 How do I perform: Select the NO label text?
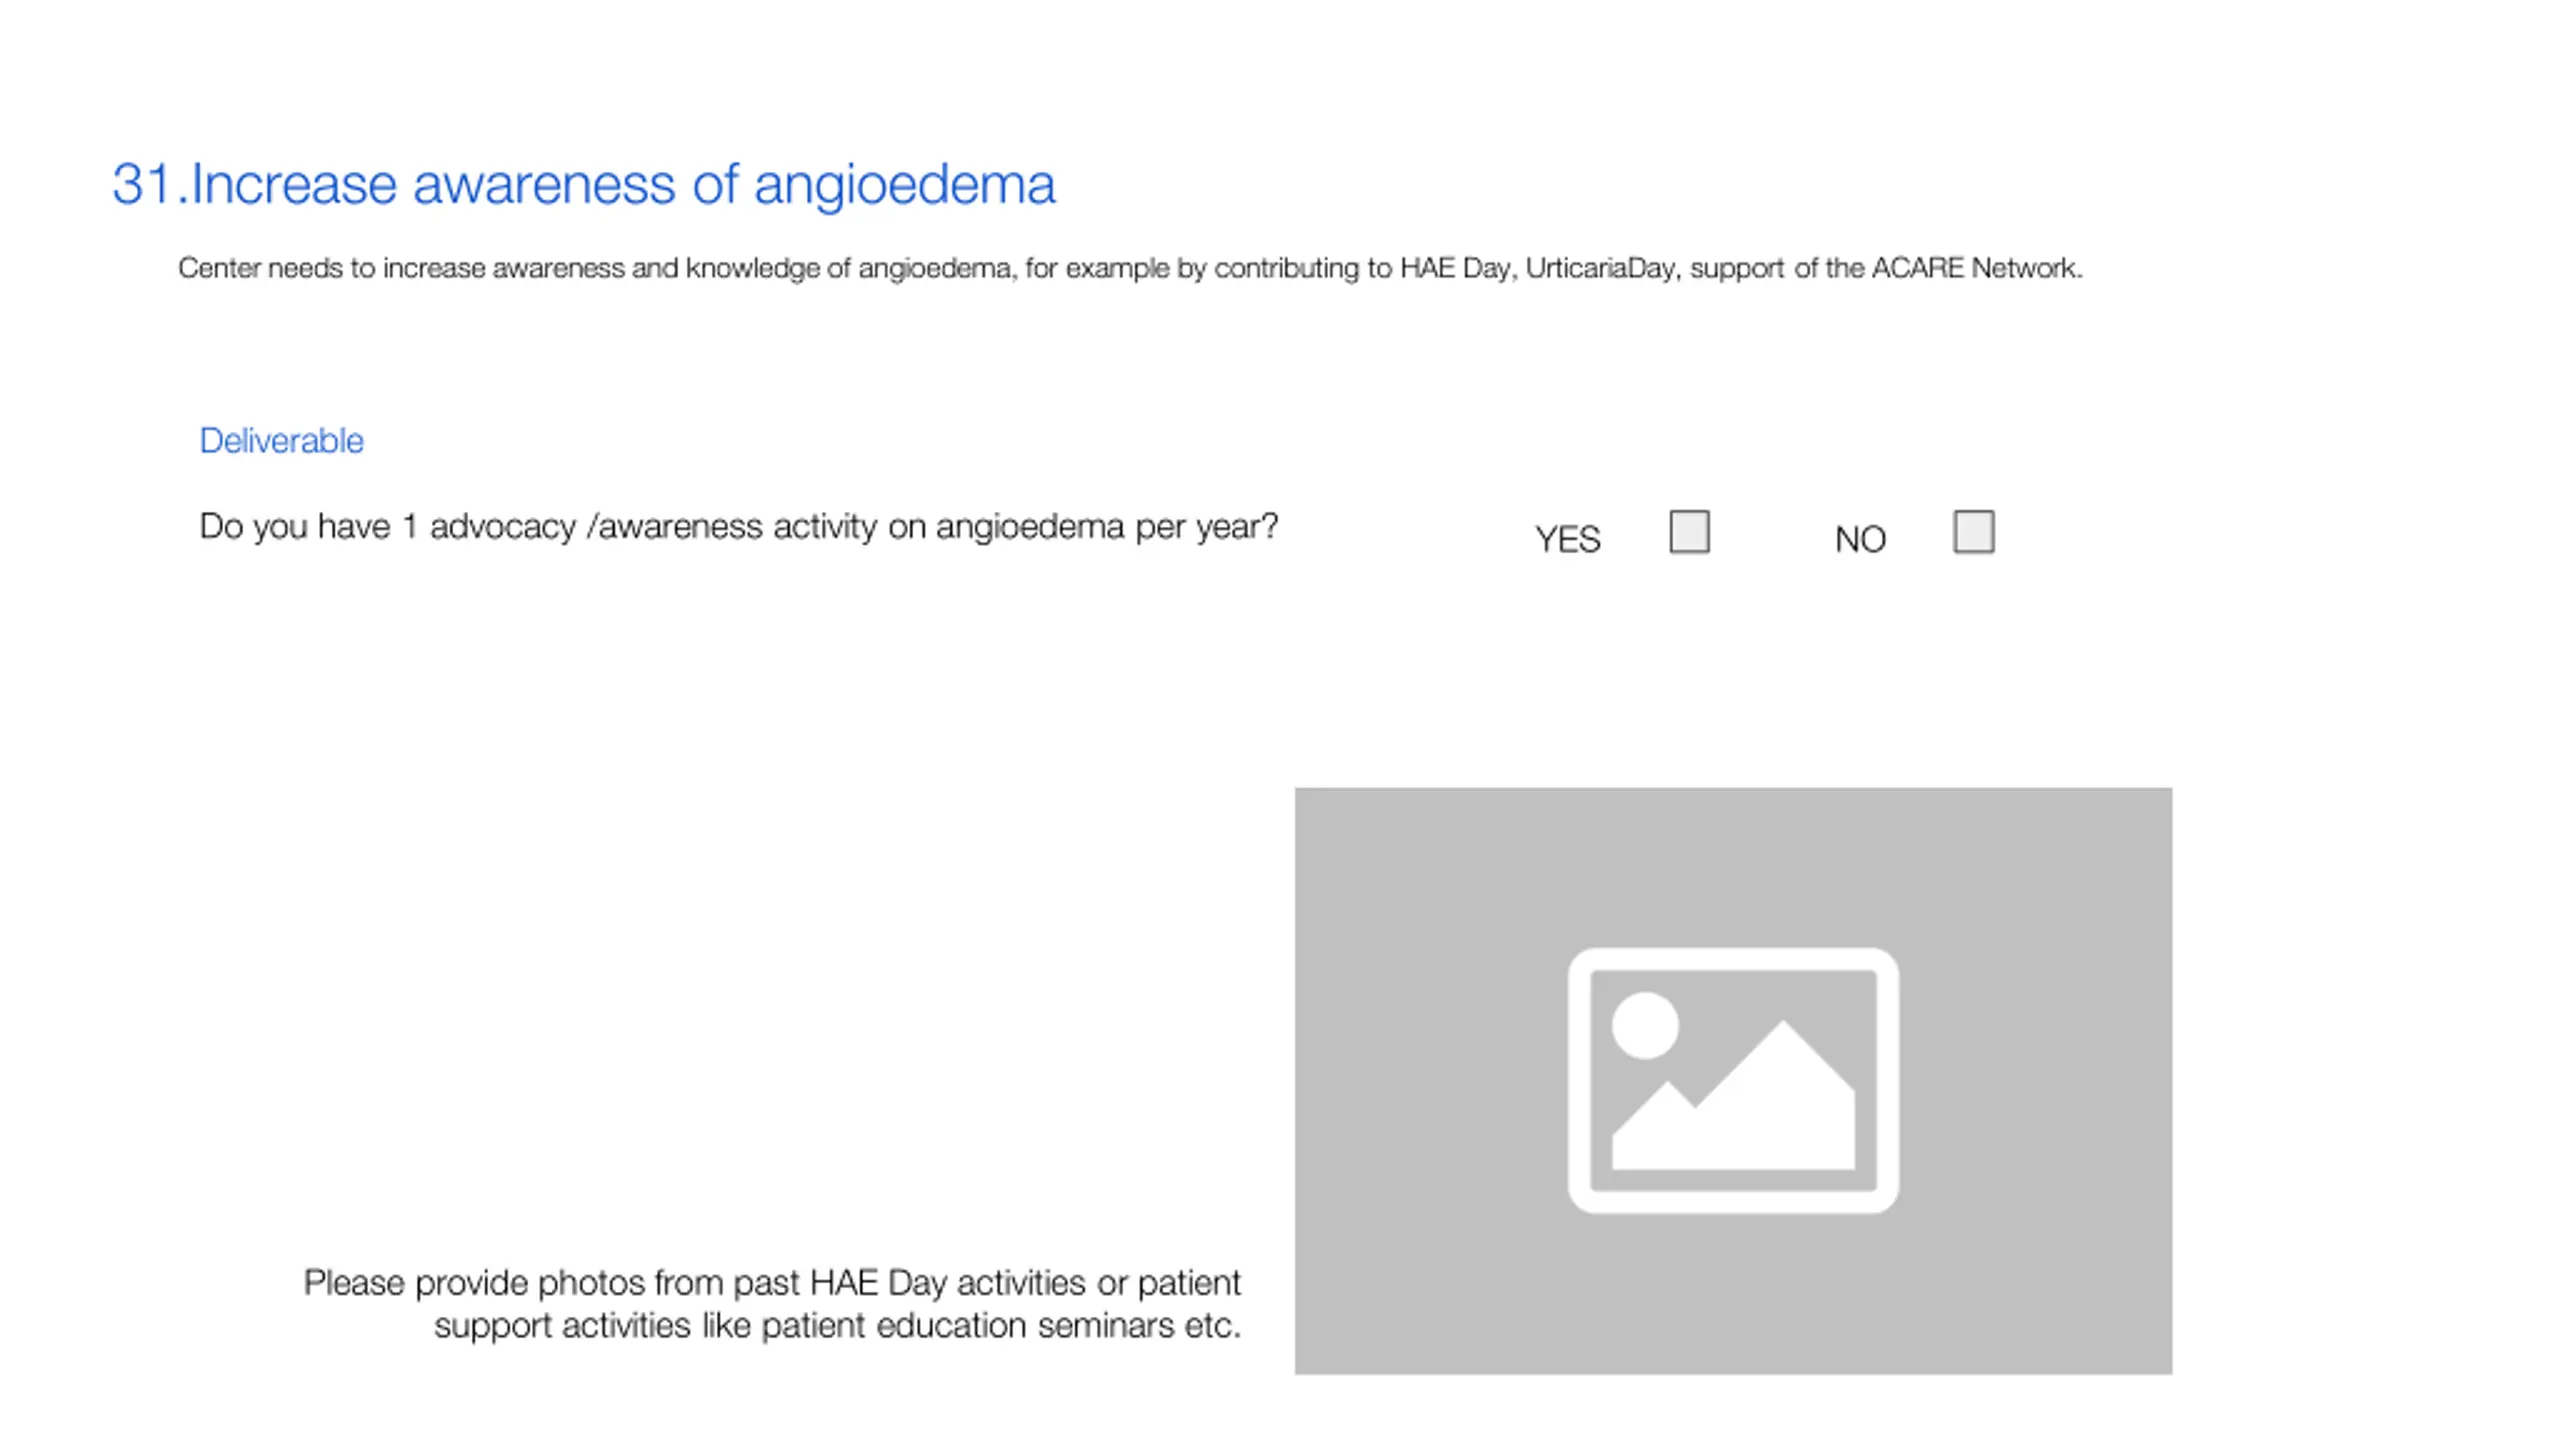pos(1860,540)
